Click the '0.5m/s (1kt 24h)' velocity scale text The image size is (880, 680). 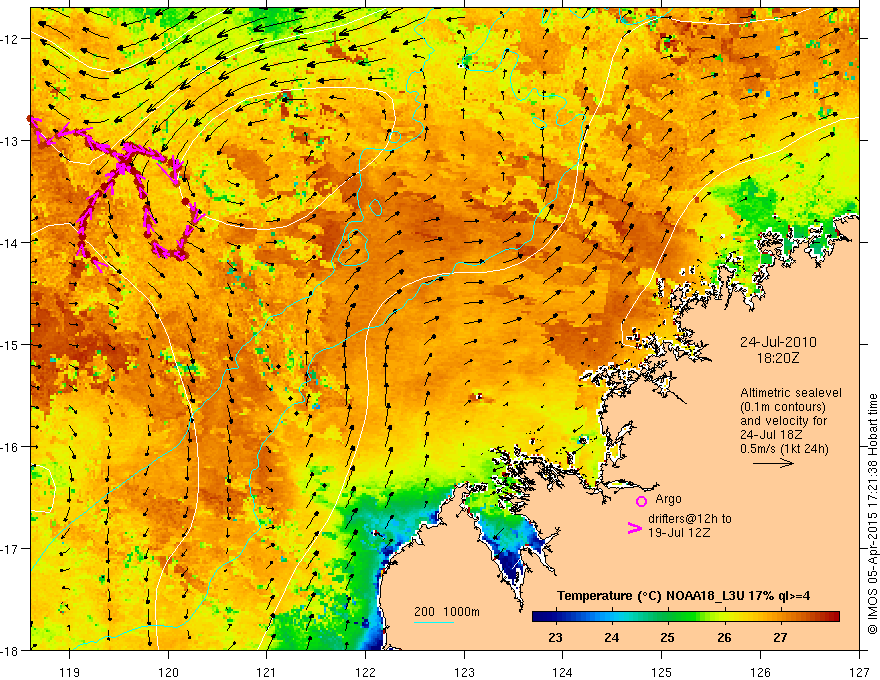[784, 449]
